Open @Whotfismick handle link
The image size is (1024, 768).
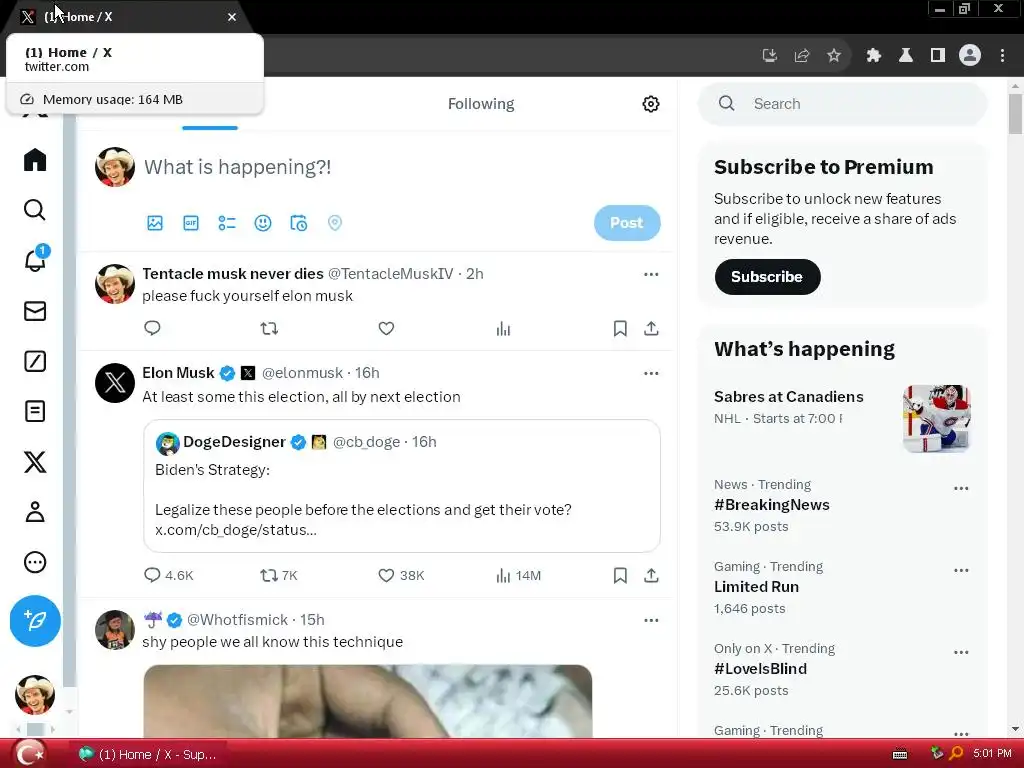point(237,620)
